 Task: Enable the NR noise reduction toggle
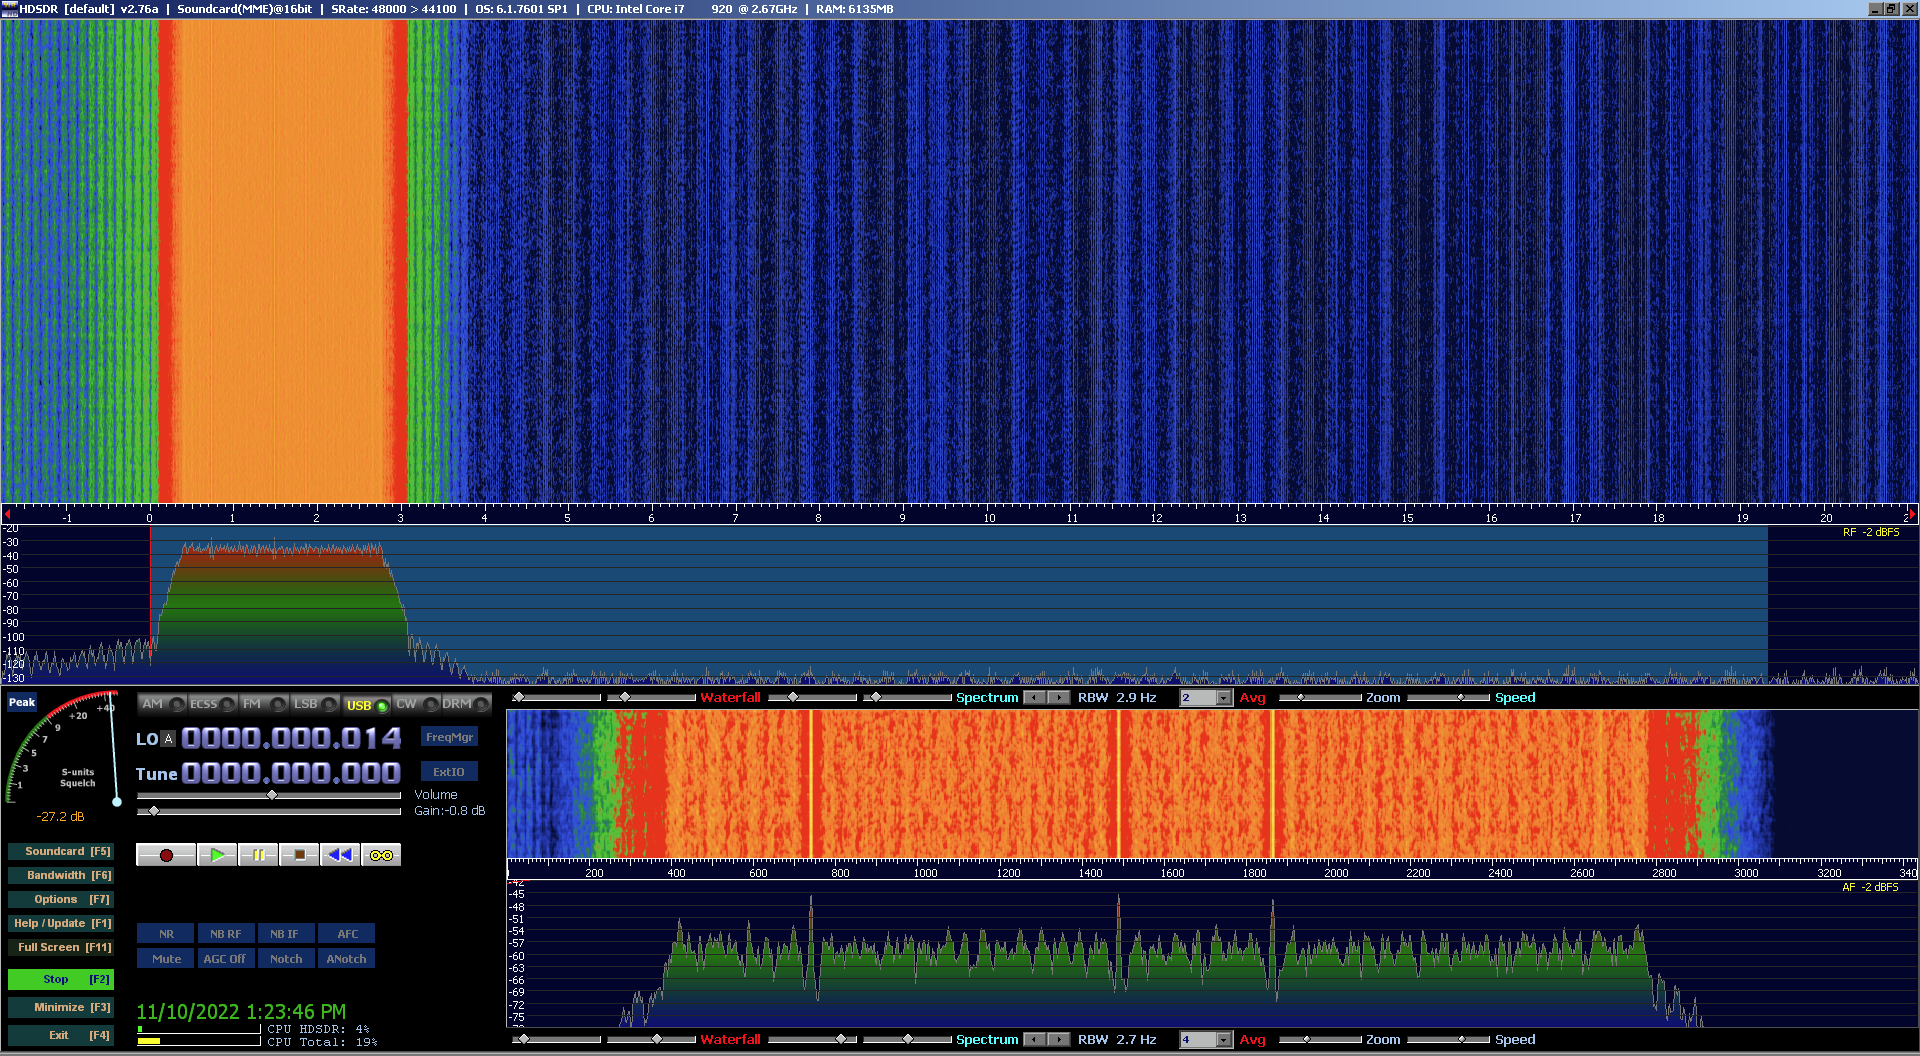166,934
